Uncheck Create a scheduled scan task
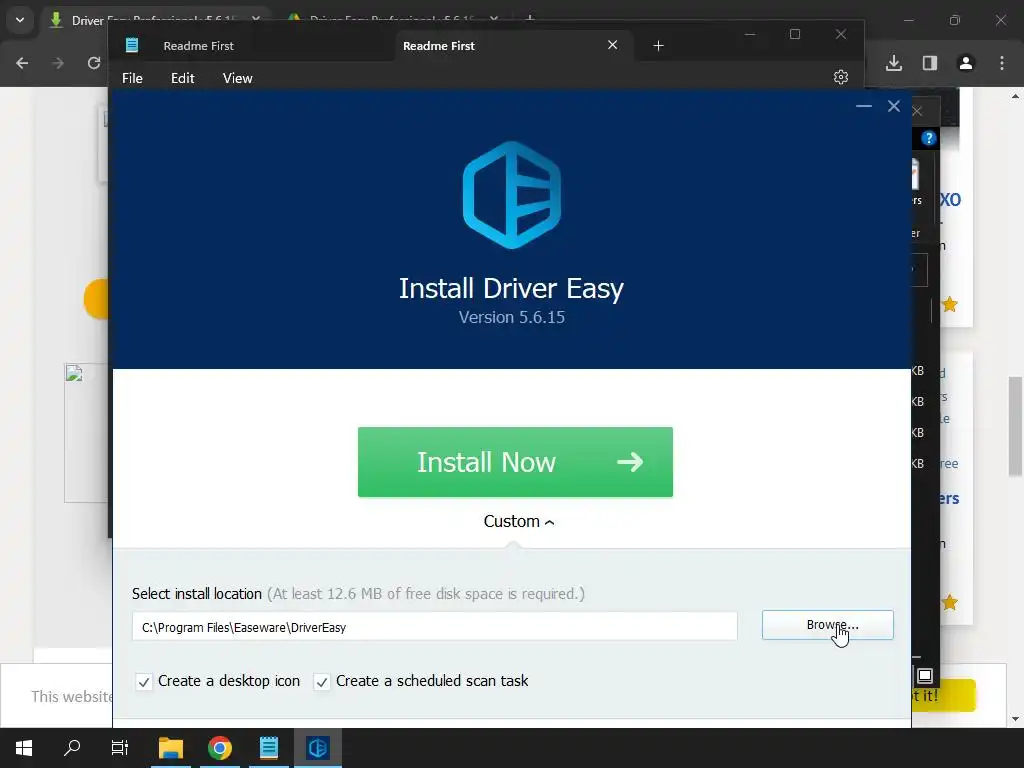The width and height of the screenshot is (1024, 768). click(x=321, y=682)
